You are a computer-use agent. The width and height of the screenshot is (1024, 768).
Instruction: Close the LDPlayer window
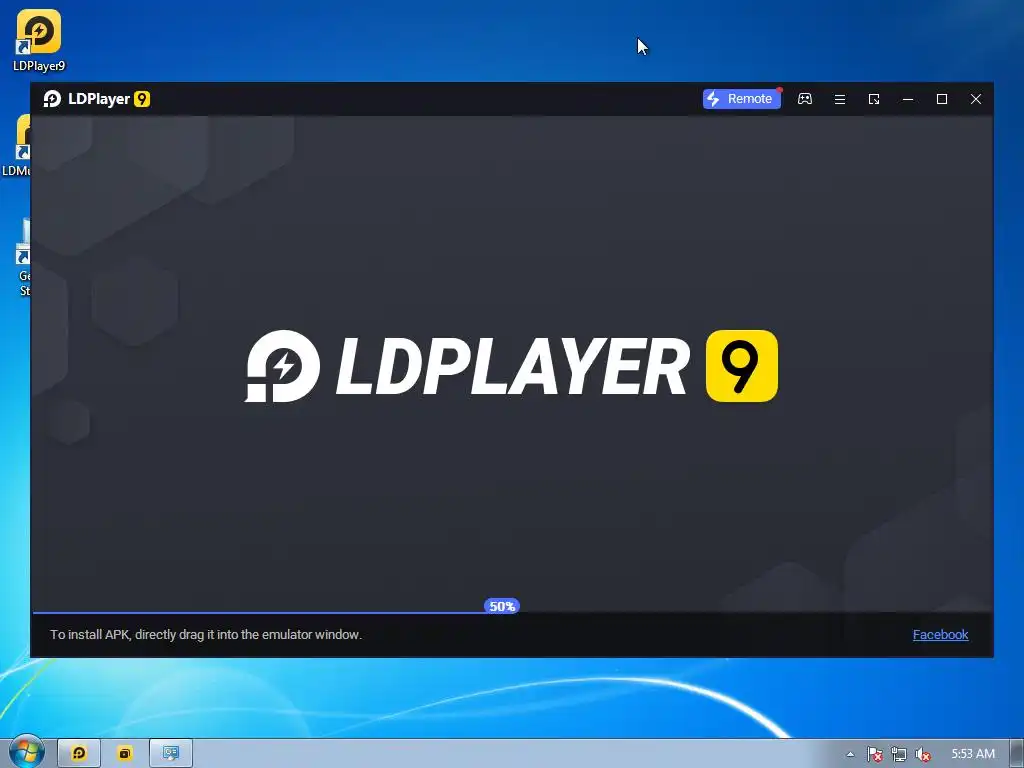click(x=976, y=99)
